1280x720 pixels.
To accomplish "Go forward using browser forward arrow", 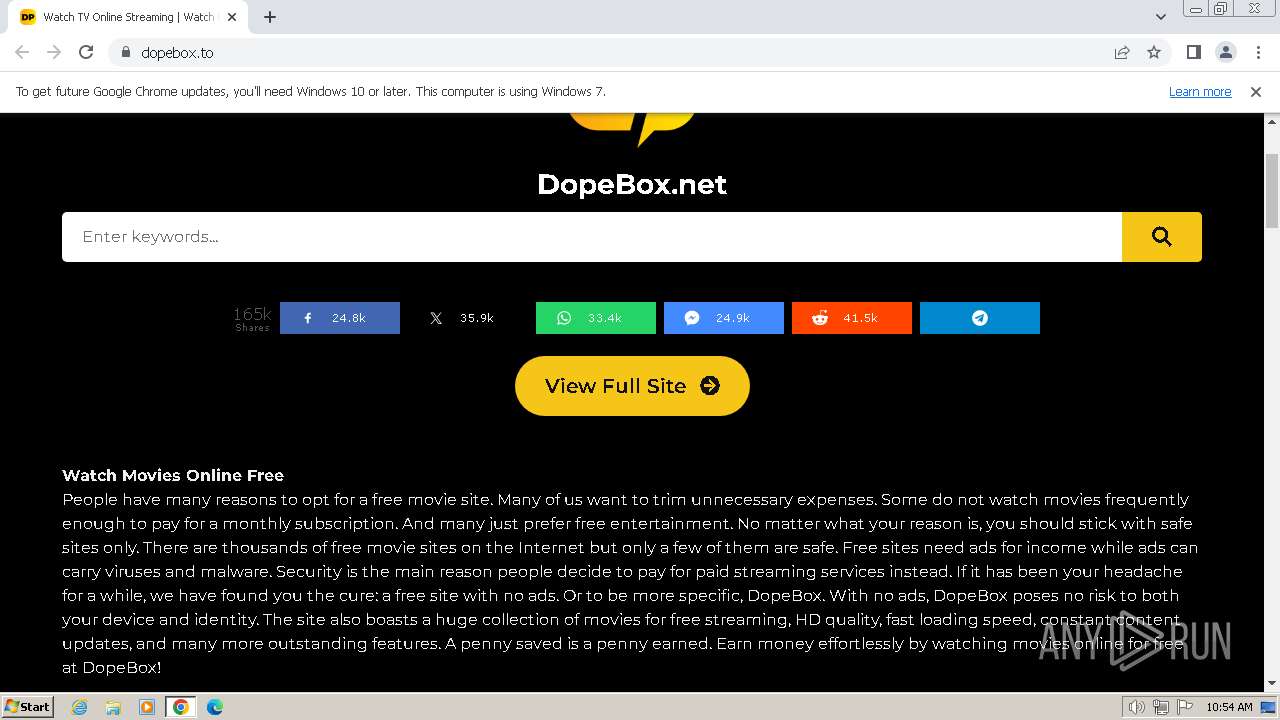I will coord(54,52).
